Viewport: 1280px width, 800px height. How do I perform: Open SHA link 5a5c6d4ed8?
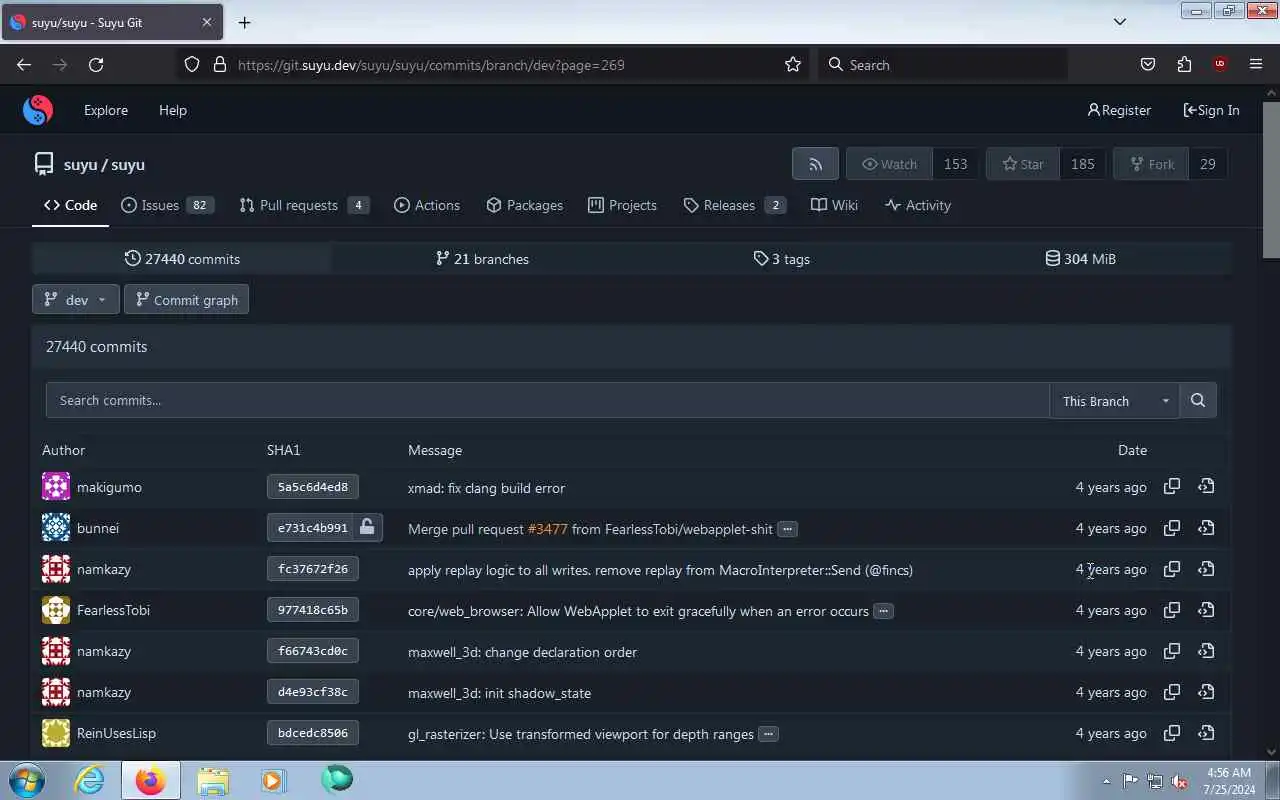tap(313, 487)
